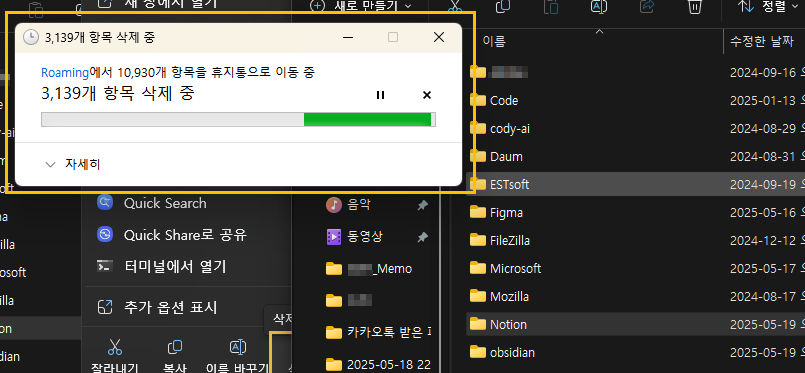Click the 2024-12-12 date for FileZilla
This screenshot has width=805, height=373.
(763, 240)
